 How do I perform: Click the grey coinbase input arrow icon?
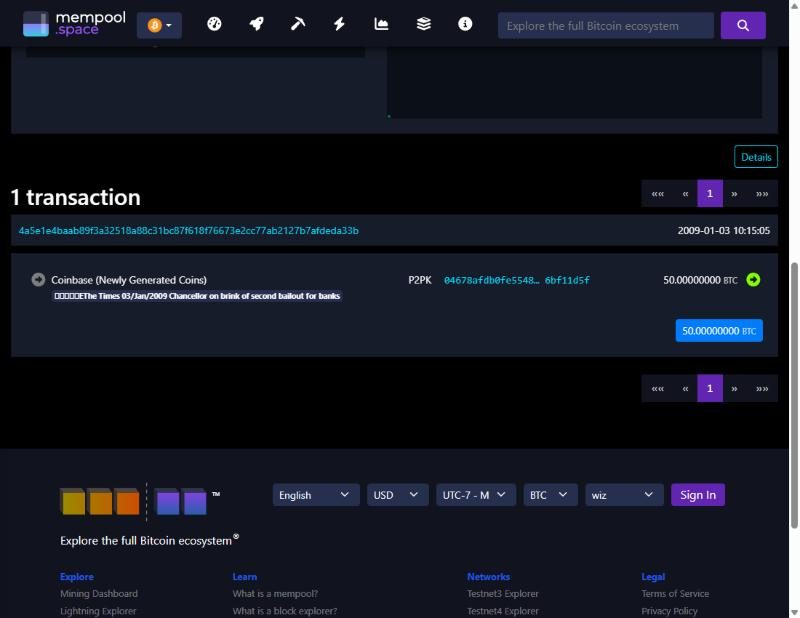click(x=38, y=280)
